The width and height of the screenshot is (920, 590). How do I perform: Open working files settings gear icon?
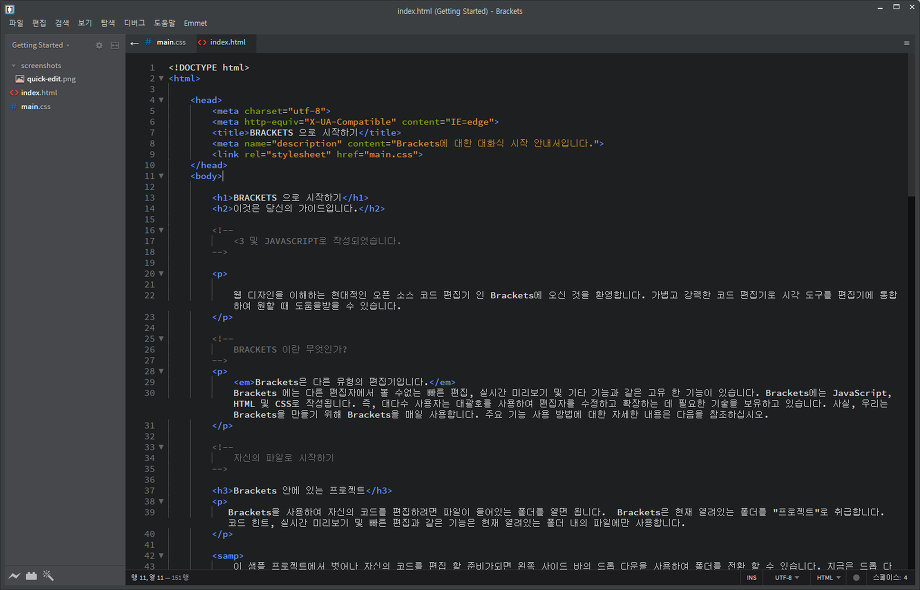[x=99, y=45]
